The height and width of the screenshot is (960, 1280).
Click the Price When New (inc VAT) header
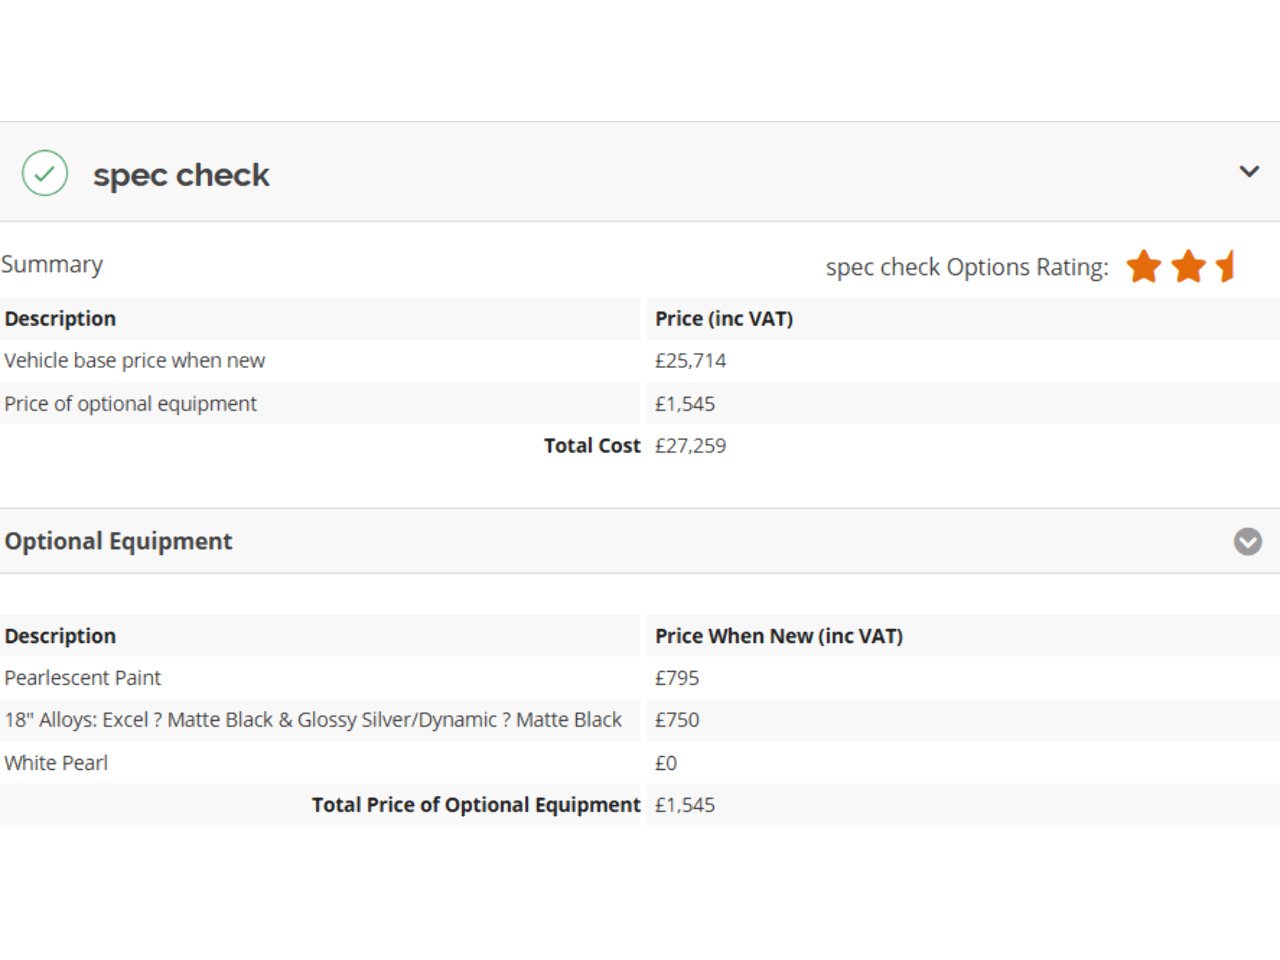coord(778,636)
